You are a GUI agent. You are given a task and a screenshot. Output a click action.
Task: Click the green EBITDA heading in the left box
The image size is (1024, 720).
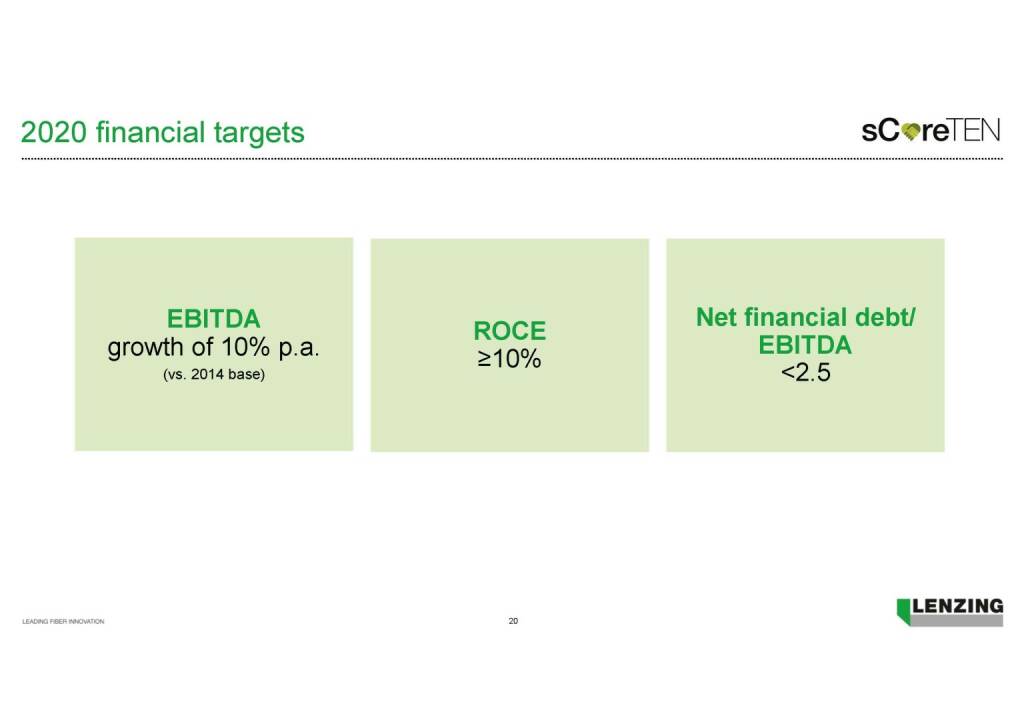coord(213,319)
